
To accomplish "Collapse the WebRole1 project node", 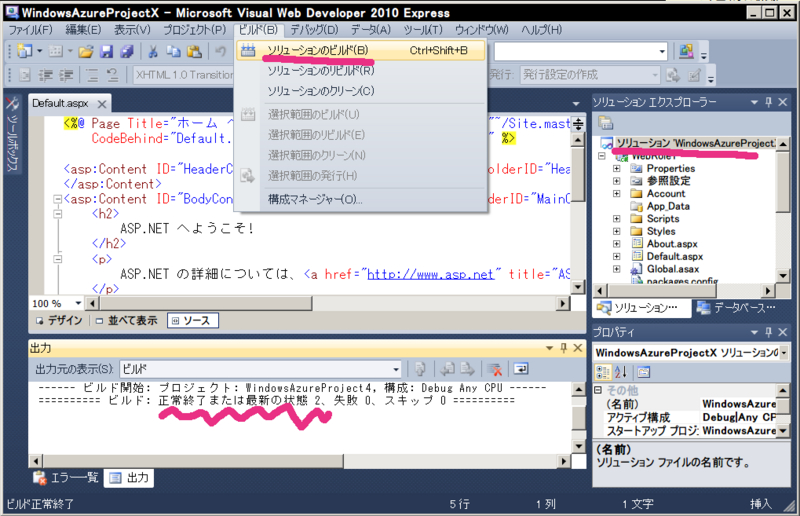I will [x=602, y=156].
